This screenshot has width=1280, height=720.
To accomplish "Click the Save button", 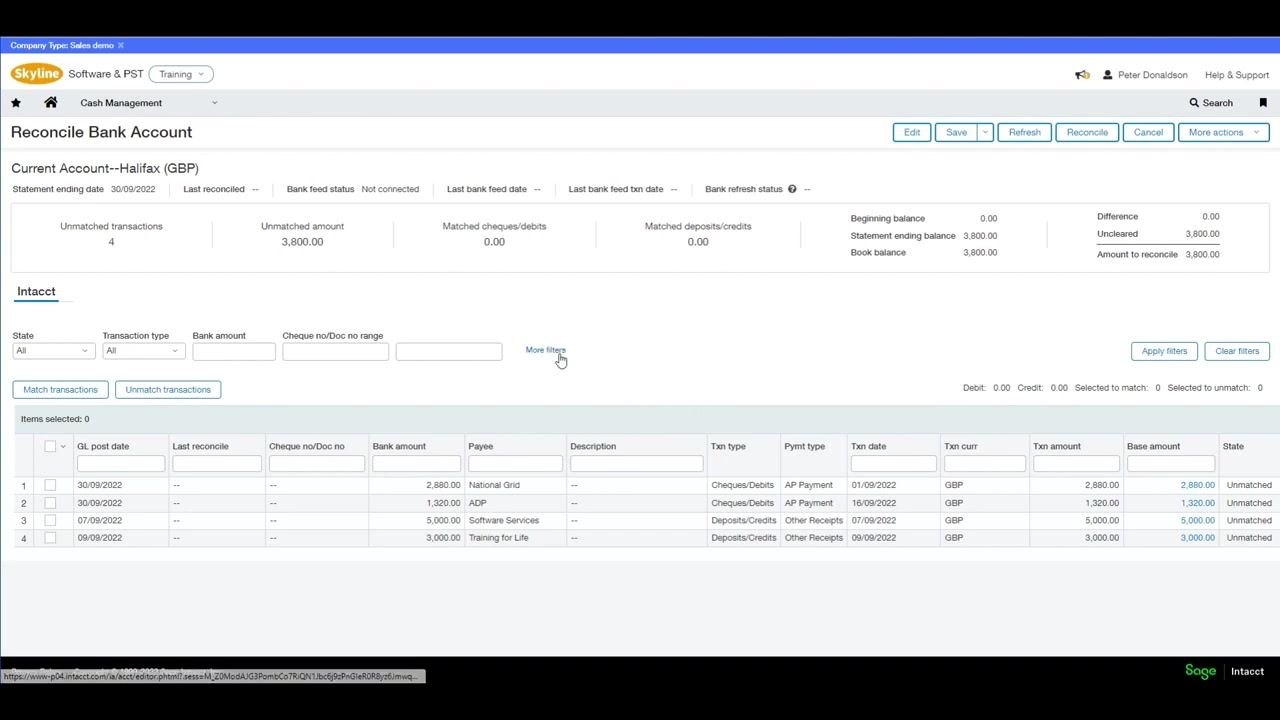I will 956,132.
